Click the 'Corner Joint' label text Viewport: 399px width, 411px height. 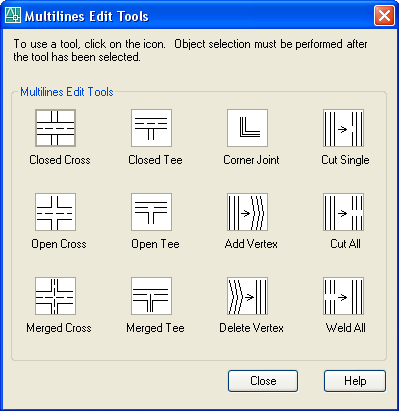pos(251,160)
